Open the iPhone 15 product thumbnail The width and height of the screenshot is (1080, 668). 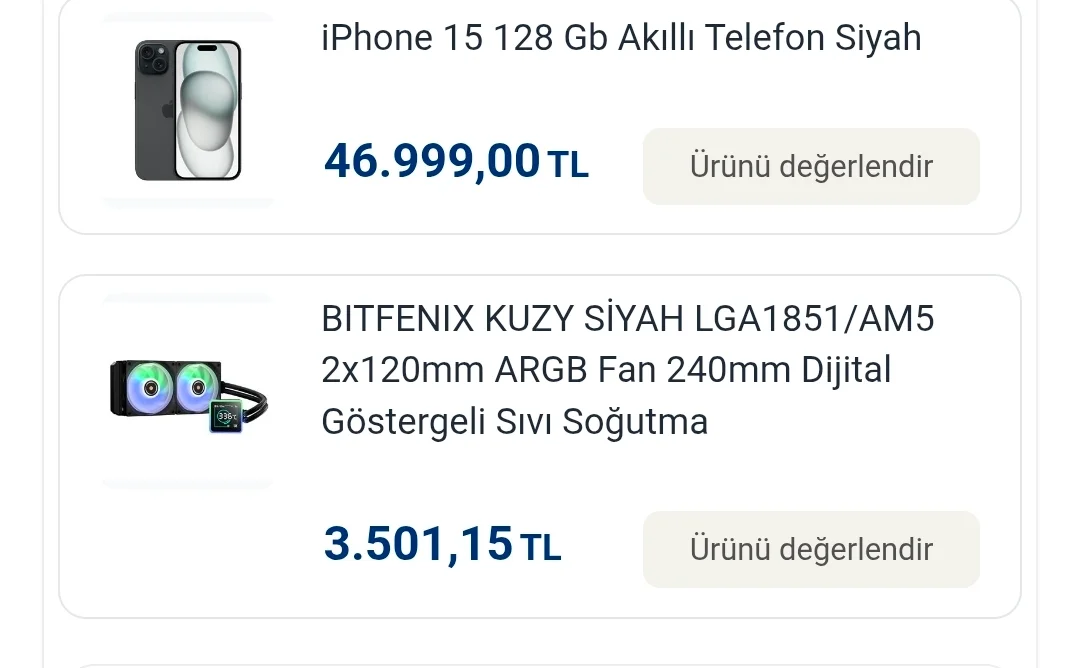(x=188, y=110)
